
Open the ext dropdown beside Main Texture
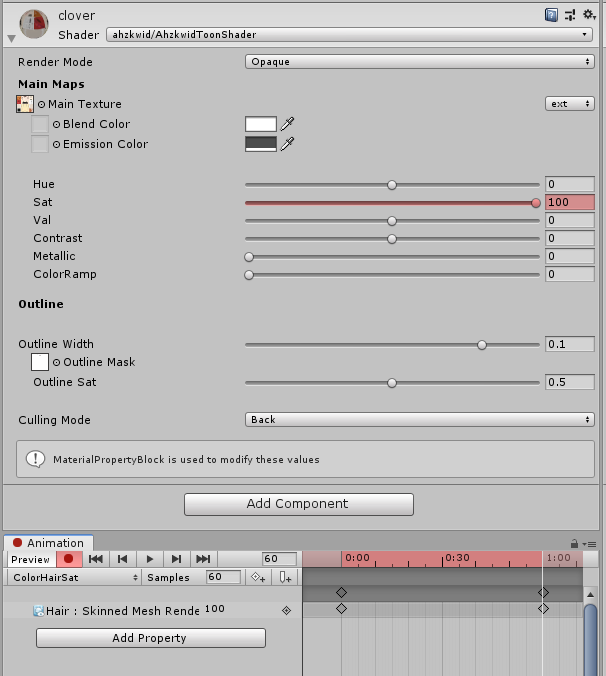pyautogui.click(x=570, y=103)
